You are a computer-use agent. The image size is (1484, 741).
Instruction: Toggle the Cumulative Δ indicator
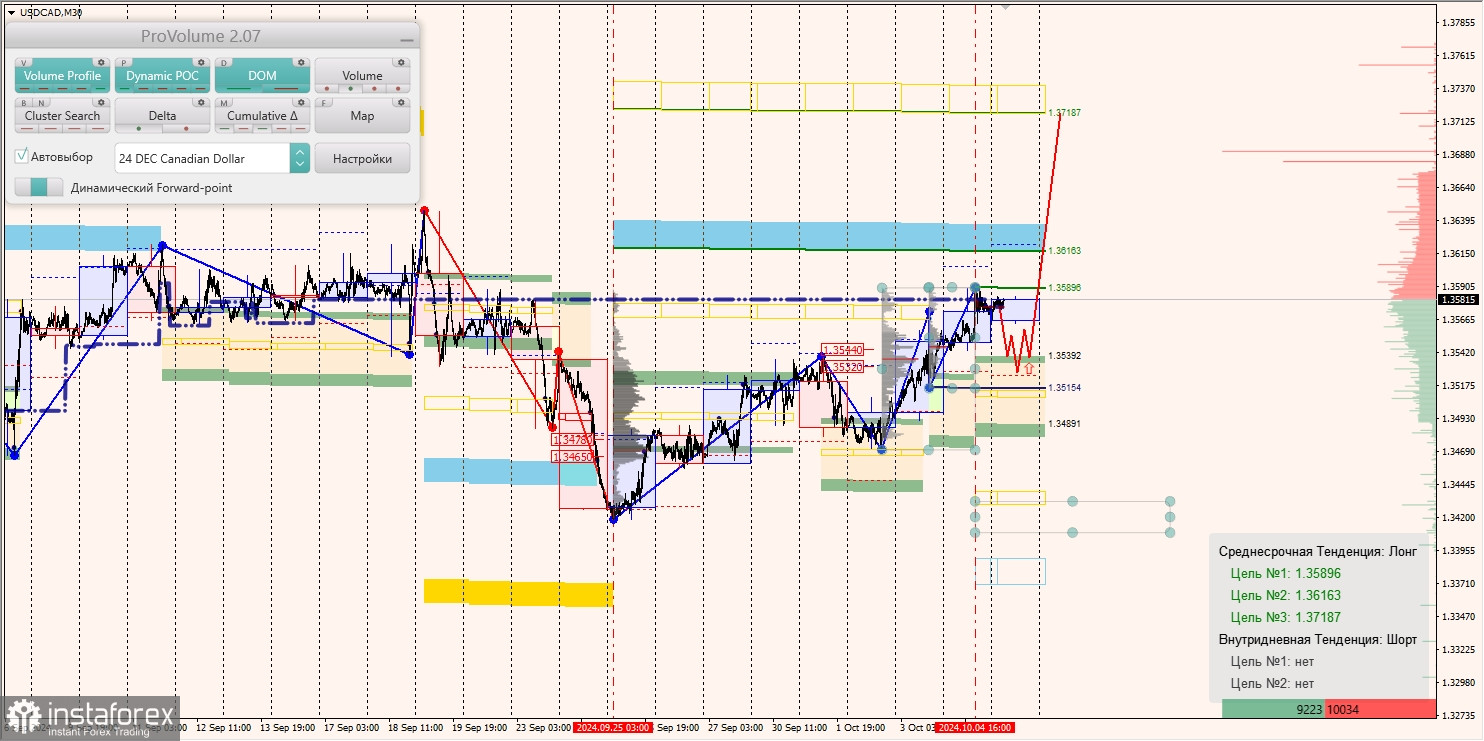click(x=262, y=116)
